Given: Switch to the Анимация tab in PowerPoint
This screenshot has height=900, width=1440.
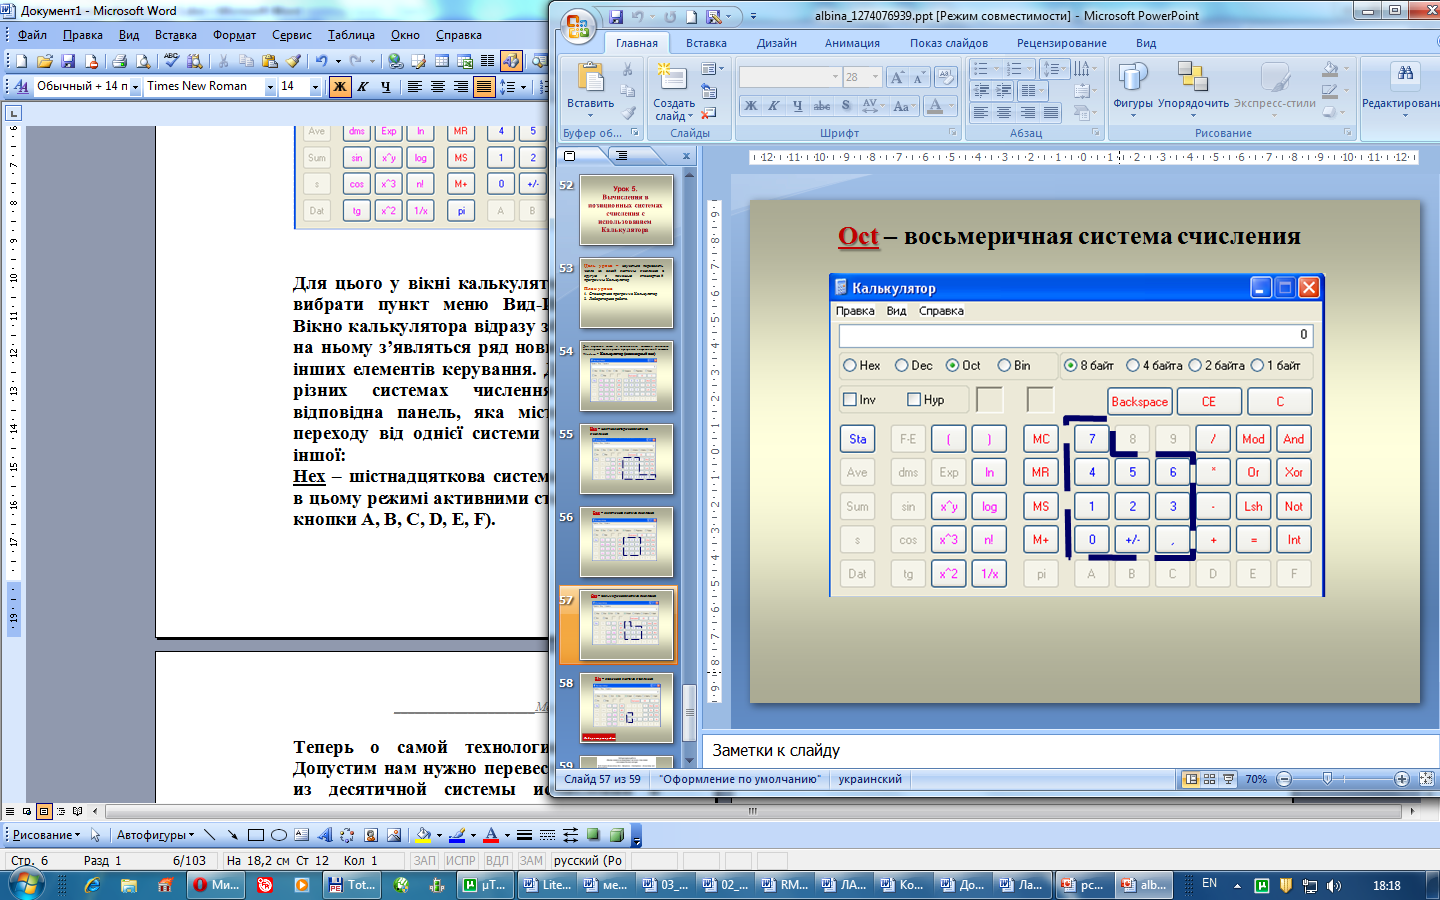Looking at the screenshot, I should (852, 43).
